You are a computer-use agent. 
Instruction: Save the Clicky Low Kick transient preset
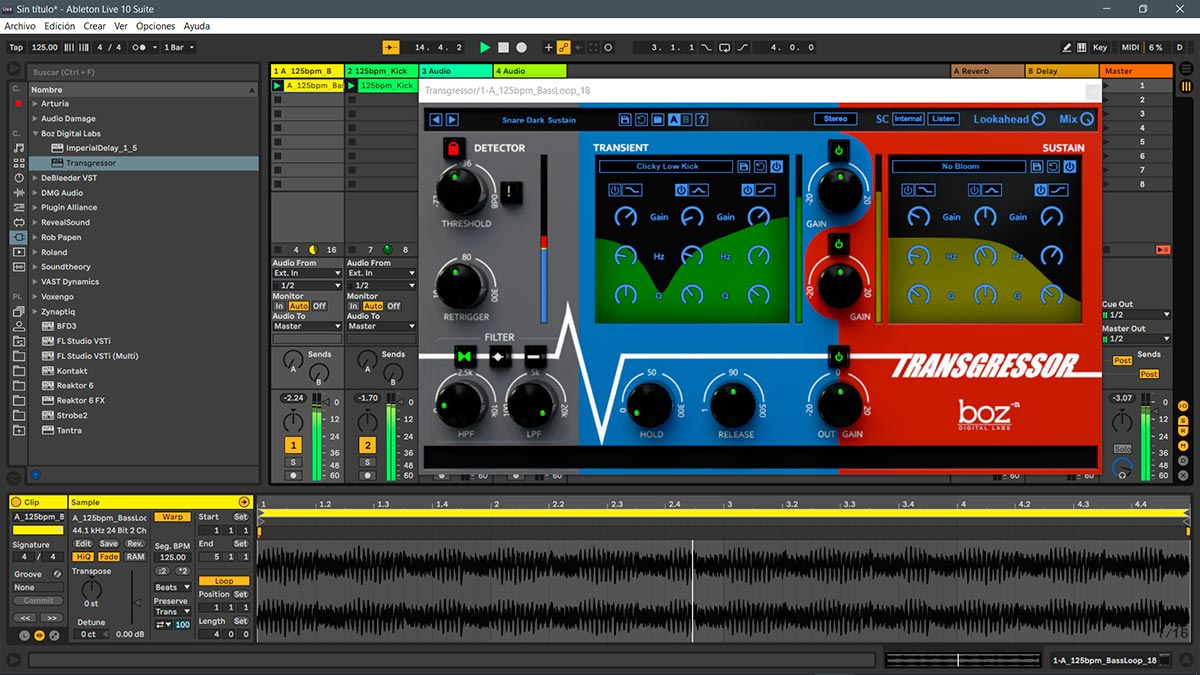click(x=743, y=166)
